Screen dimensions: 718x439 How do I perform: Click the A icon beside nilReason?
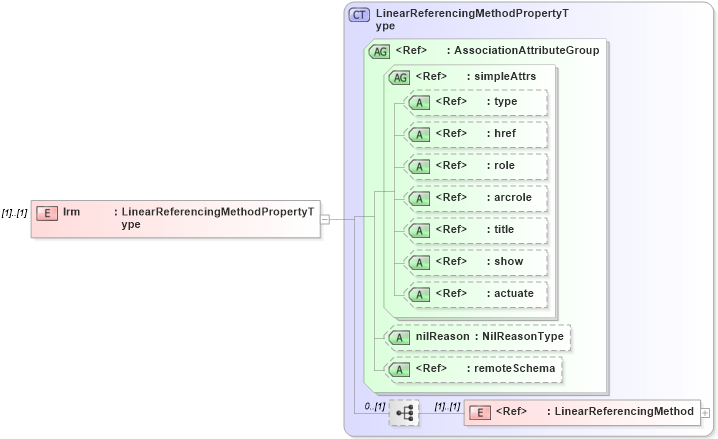coord(399,338)
